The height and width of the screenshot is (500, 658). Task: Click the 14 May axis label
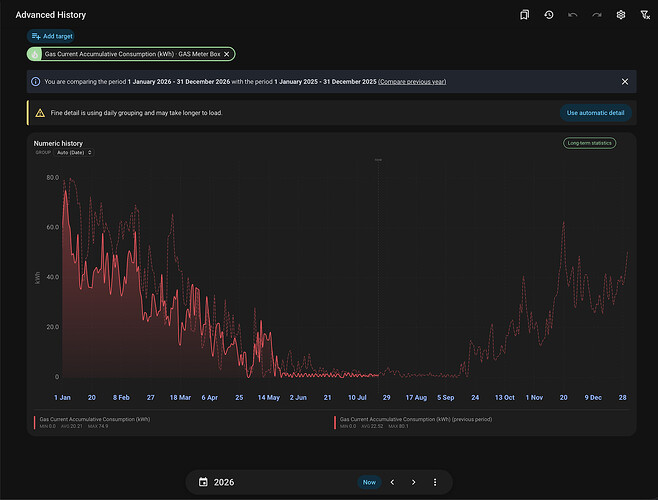click(x=269, y=397)
